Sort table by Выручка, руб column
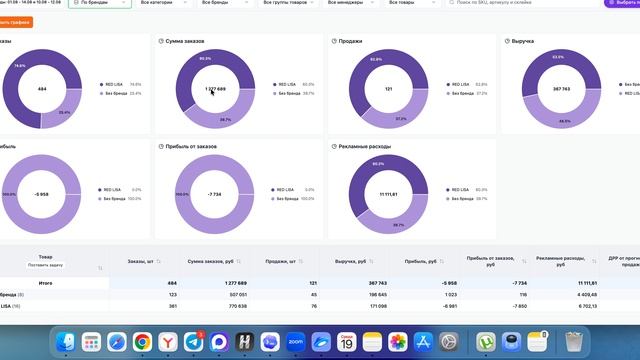Viewport: 640px width, 360px height. click(x=371, y=261)
